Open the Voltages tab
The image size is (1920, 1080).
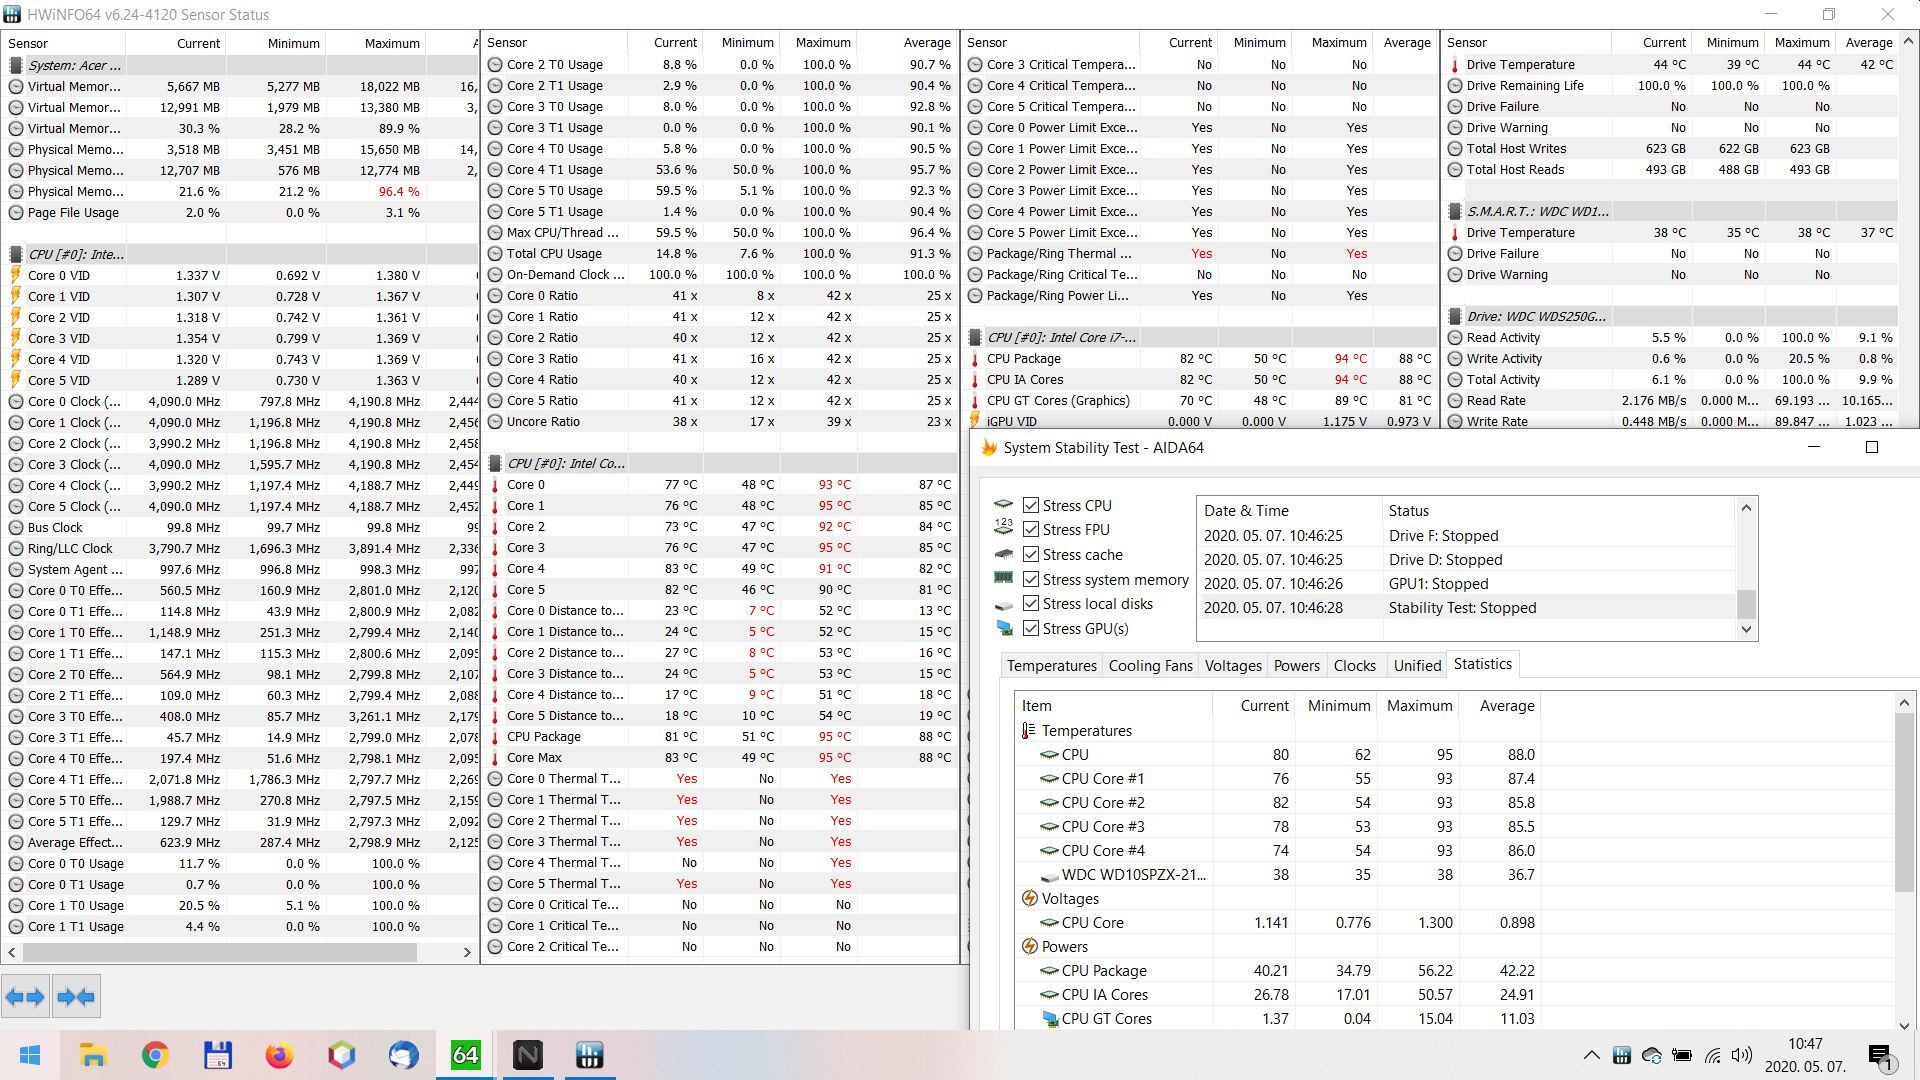1233,666
